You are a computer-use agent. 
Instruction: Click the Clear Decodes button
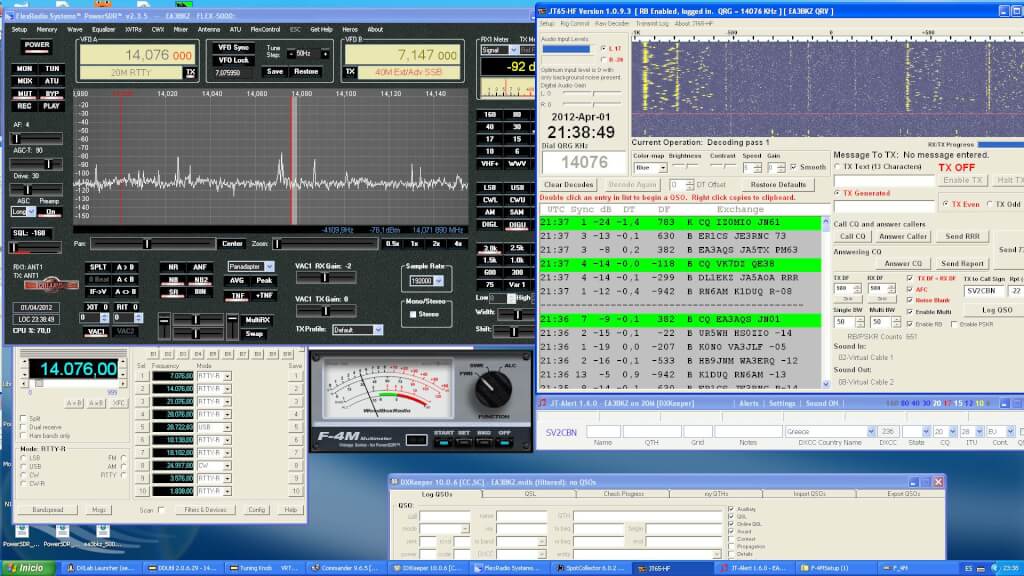pyautogui.click(x=568, y=185)
